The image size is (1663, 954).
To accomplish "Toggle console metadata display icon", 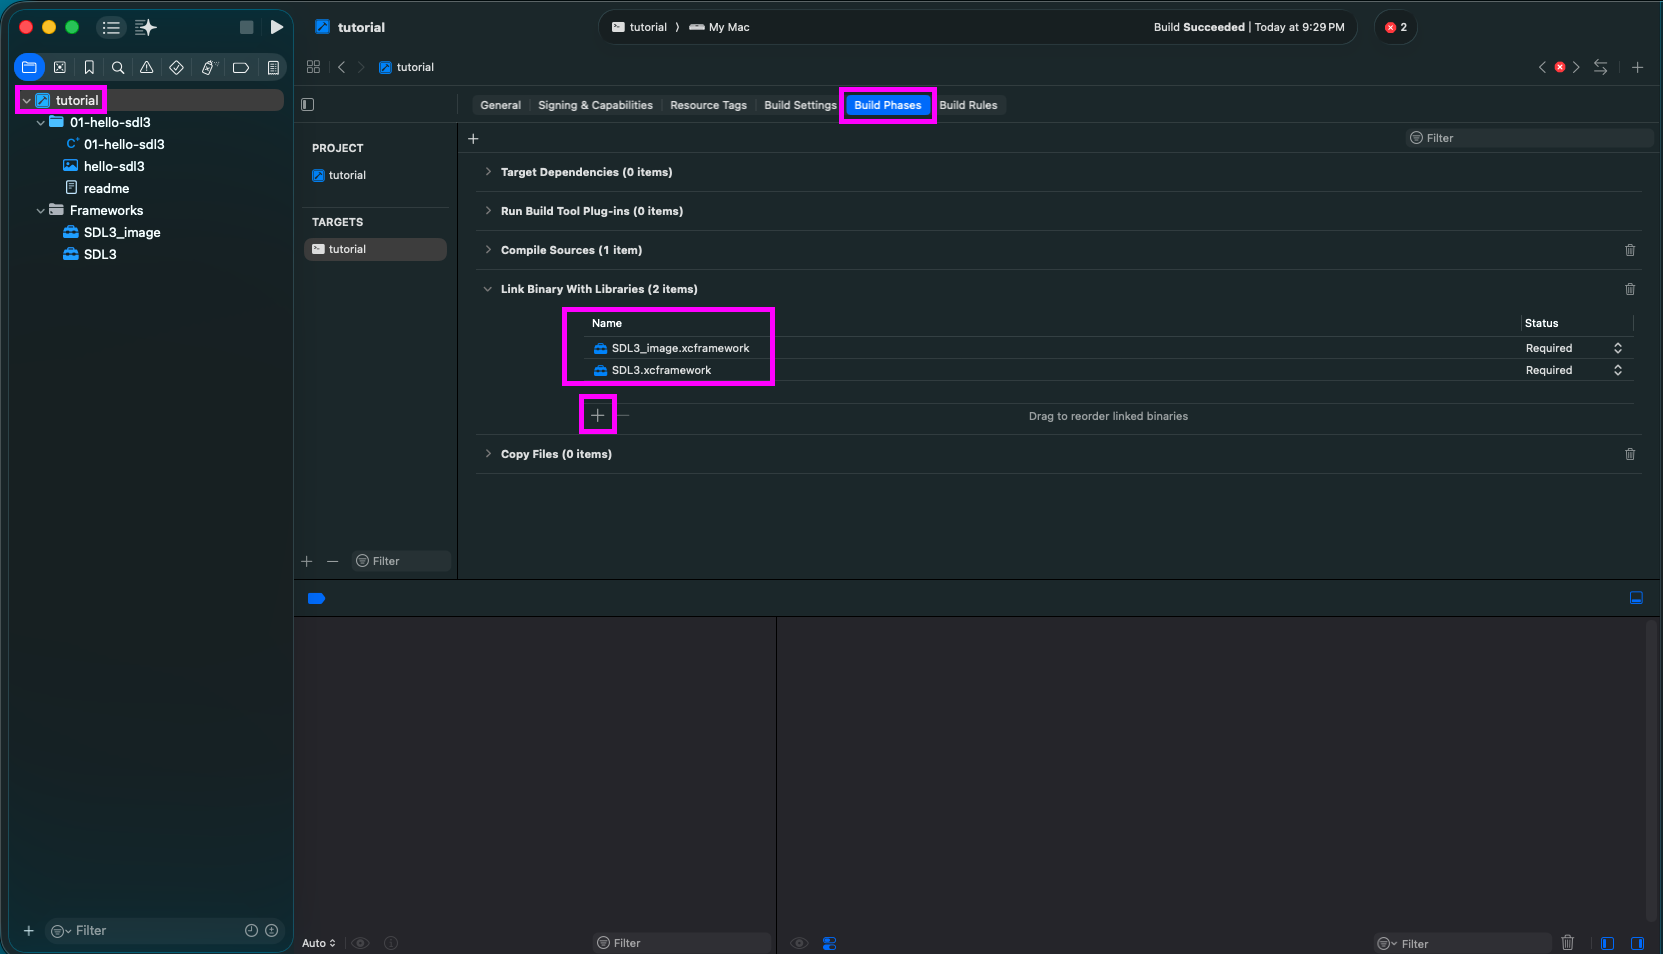I will pos(829,943).
